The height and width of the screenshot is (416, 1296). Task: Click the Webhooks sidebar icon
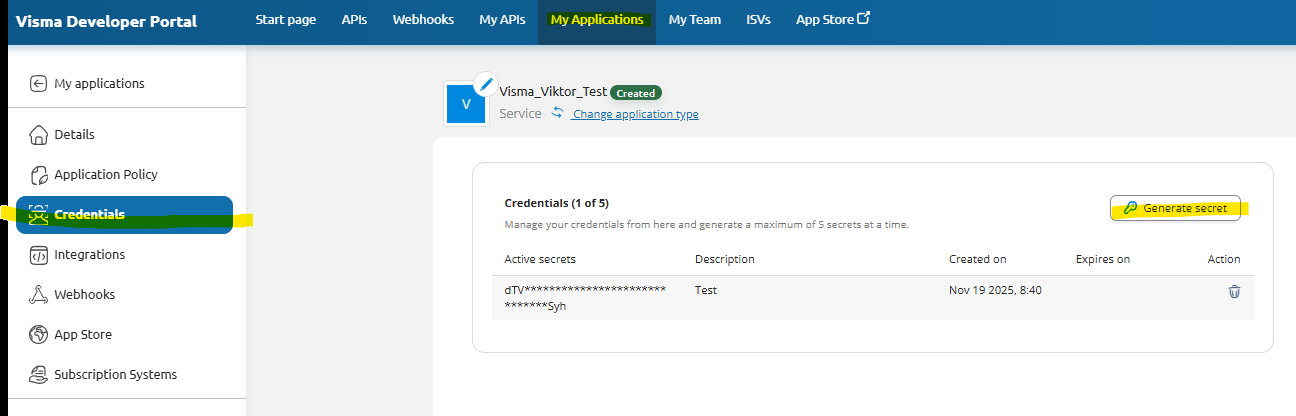pyautogui.click(x=38, y=294)
